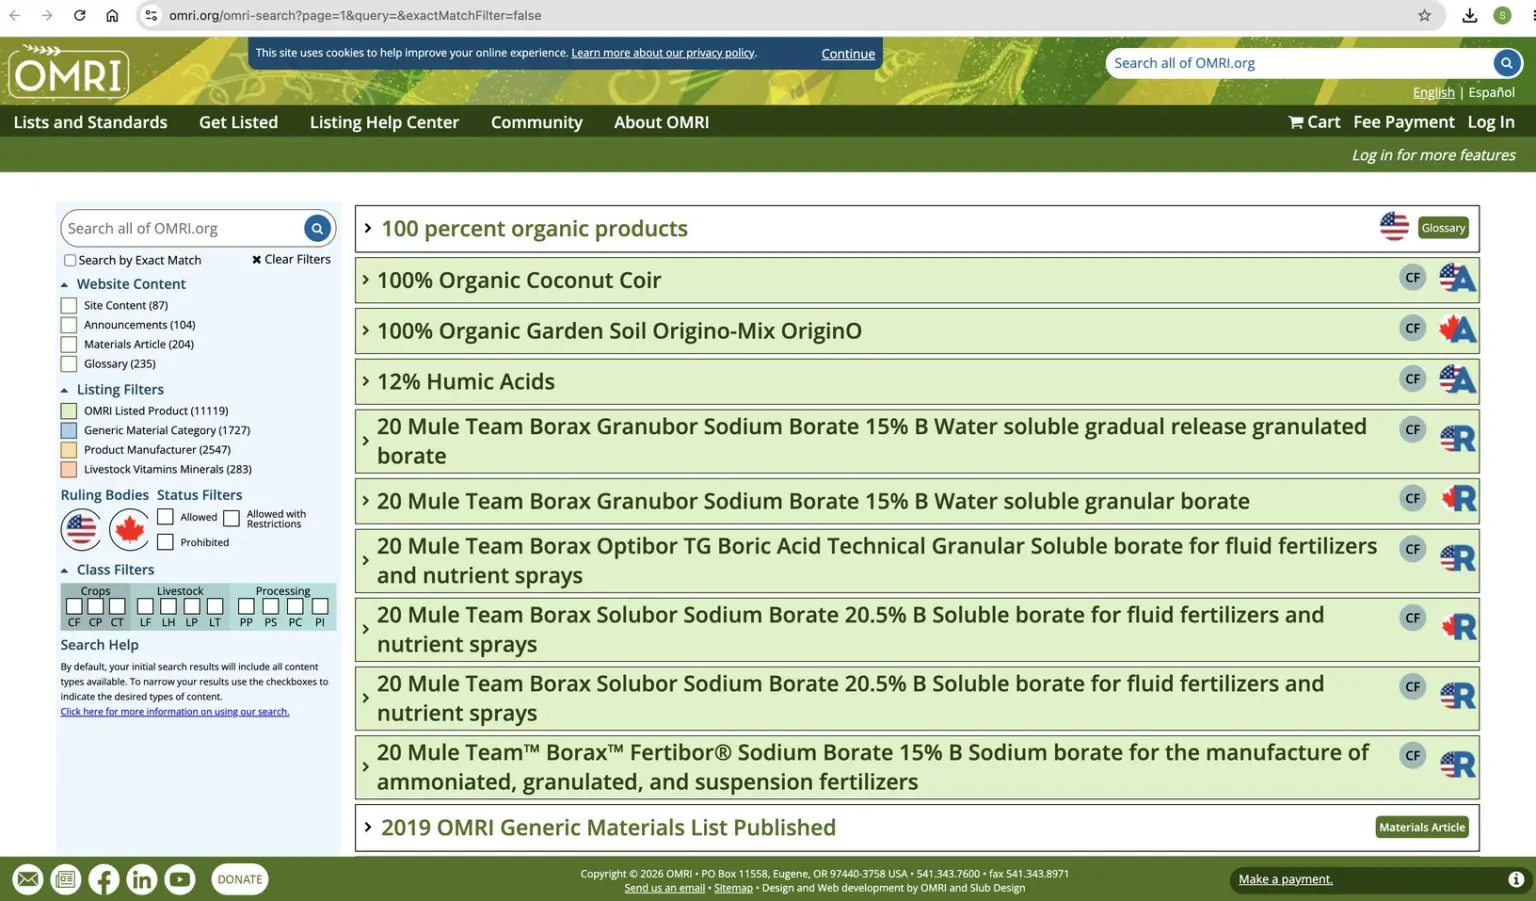Switch language to Español

click(x=1491, y=92)
